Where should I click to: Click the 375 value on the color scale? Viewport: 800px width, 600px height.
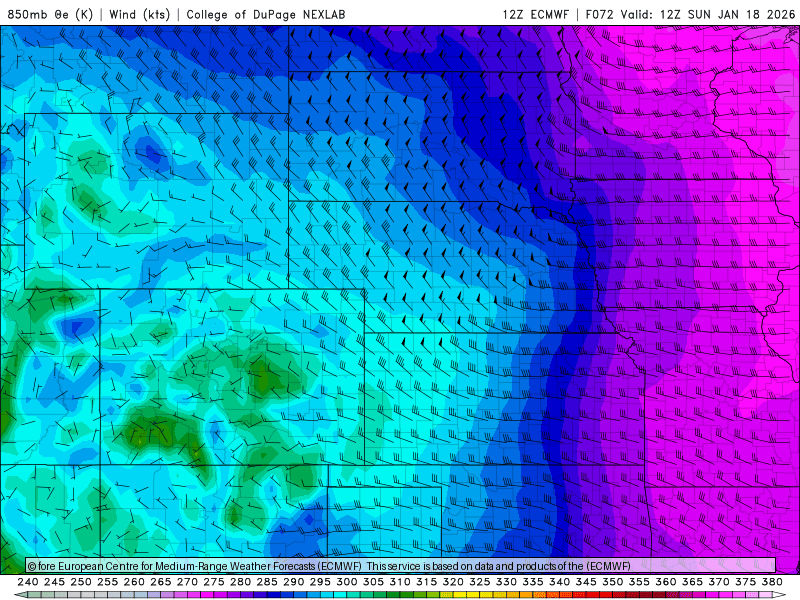[745, 582]
